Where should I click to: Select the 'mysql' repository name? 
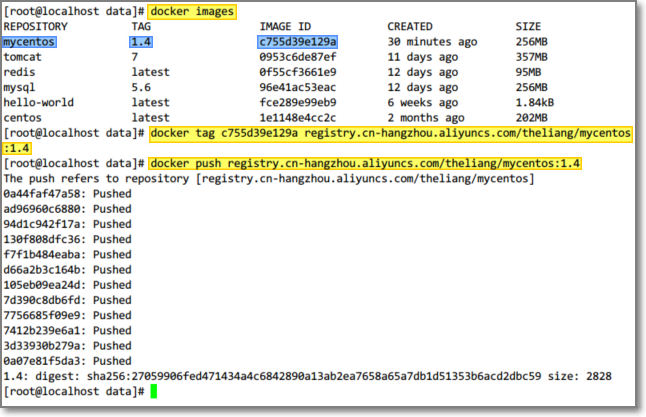pyautogui.click(x=19, y=87)
